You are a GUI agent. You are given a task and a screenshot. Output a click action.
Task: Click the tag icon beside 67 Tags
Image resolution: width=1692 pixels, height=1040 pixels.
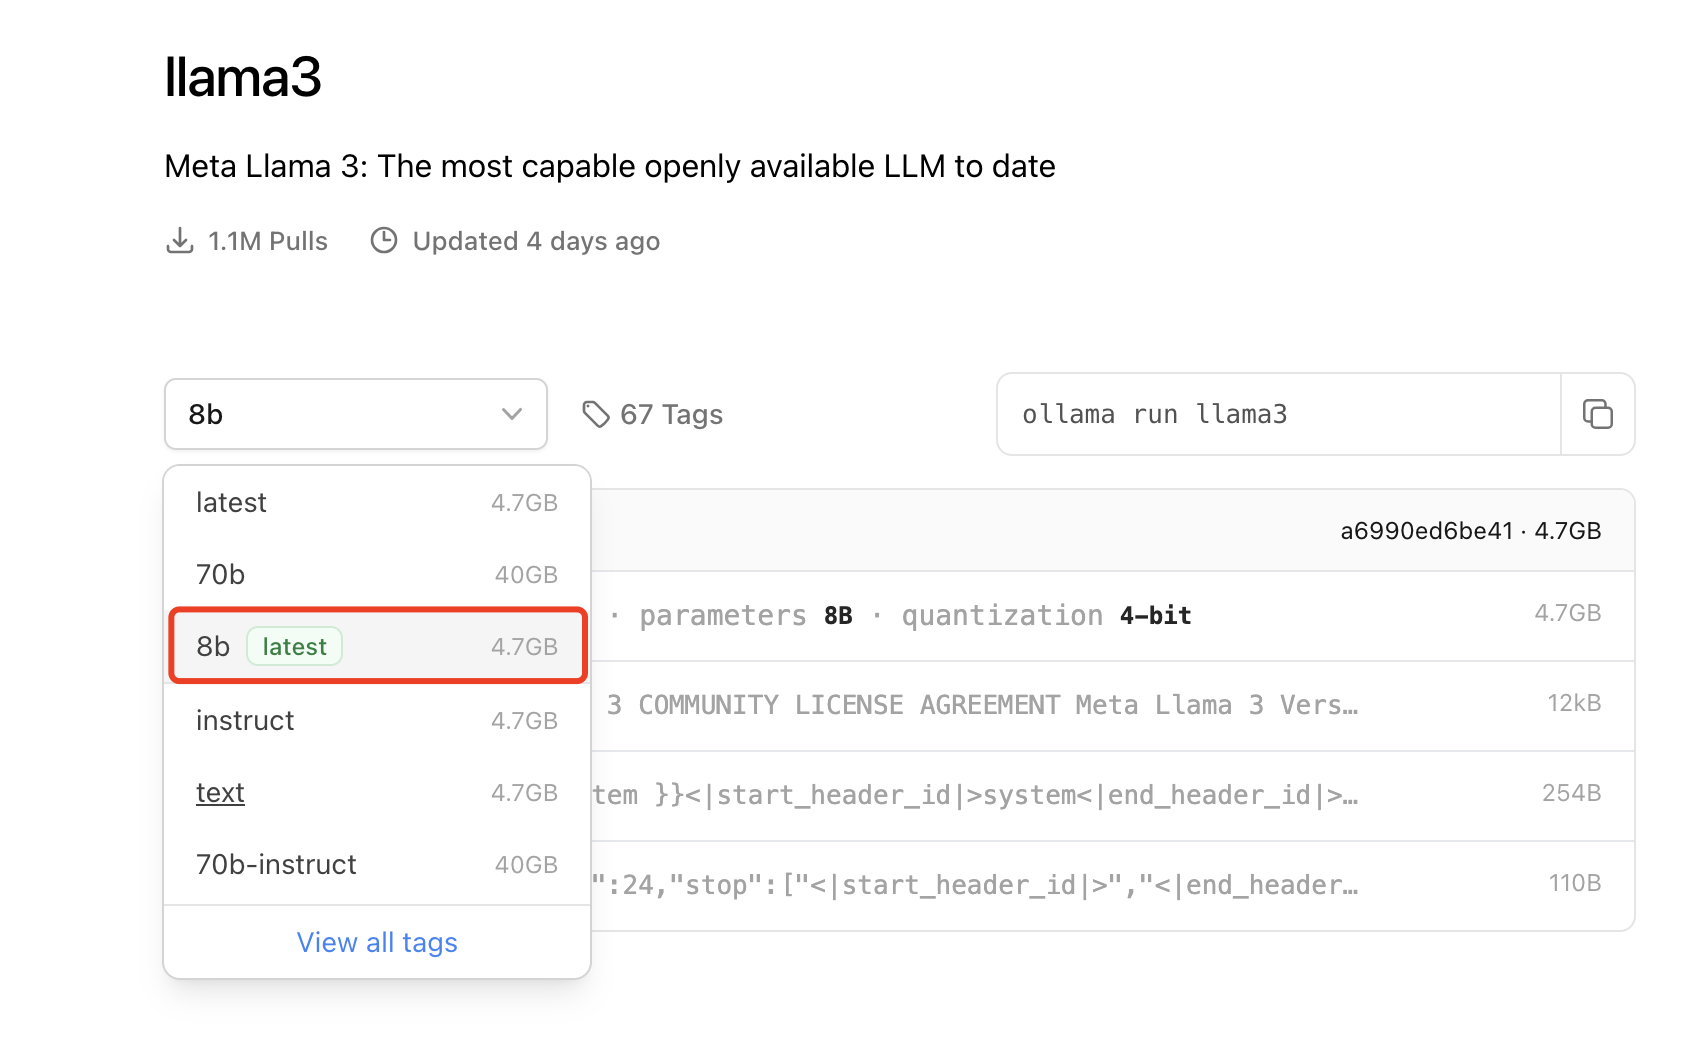(596, 414)
